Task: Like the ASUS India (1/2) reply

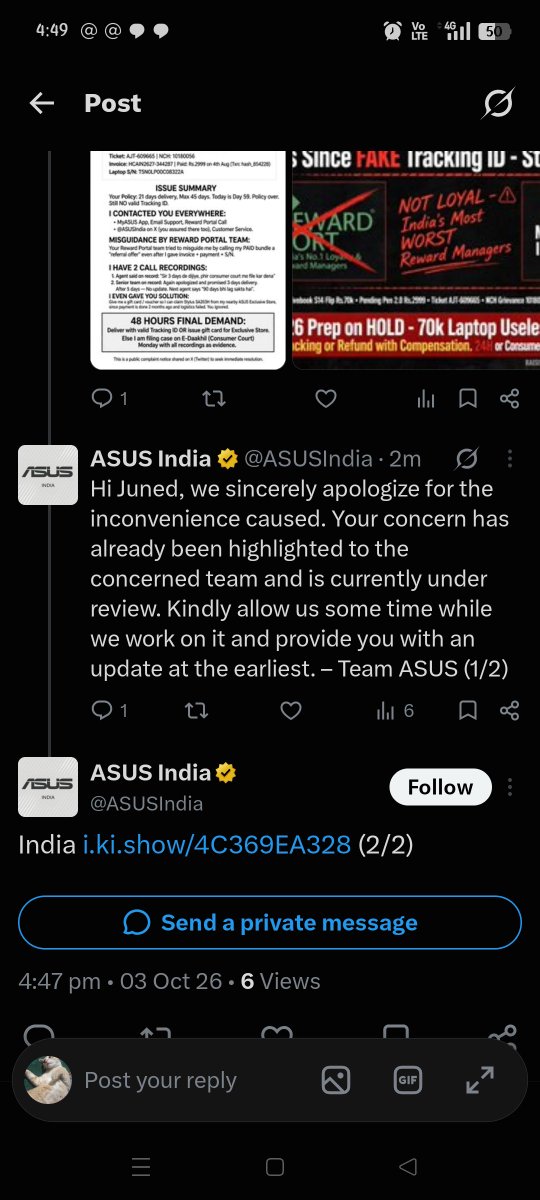Action: (290, 710)
